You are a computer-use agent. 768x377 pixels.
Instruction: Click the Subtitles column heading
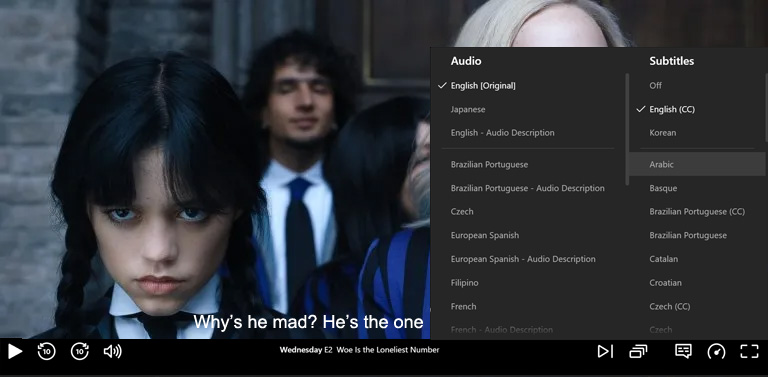coord(672,61)
